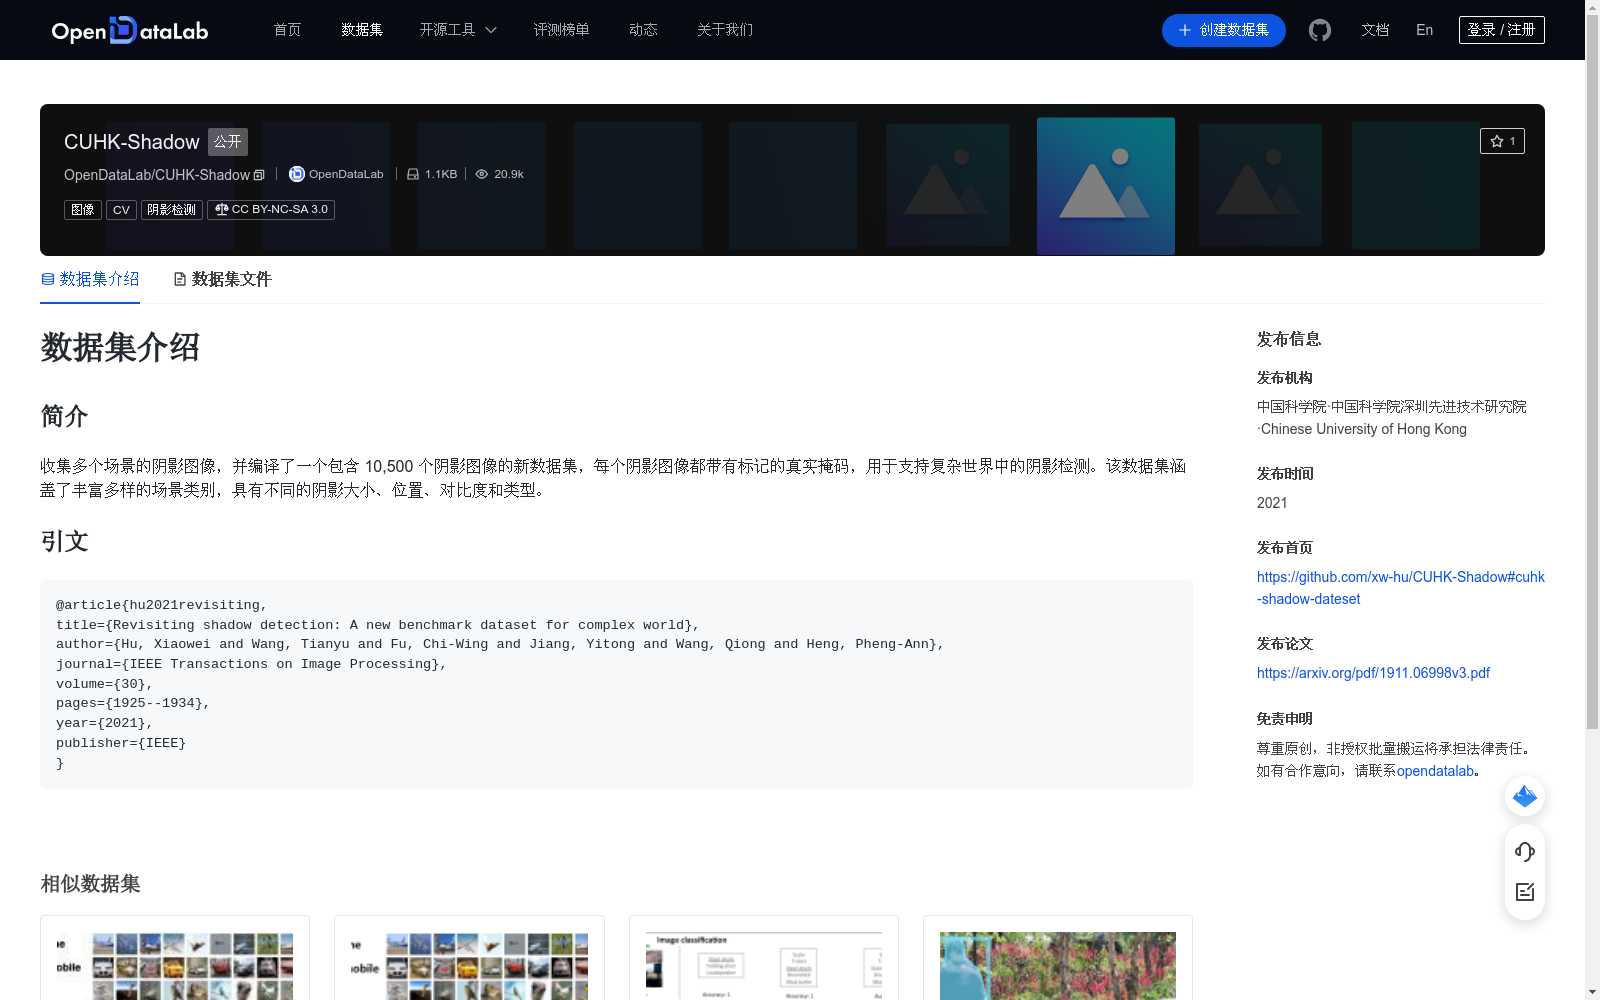Click the OpenDataLab logo
Screen dimensions: 1600x1000
[x=130, y=30]
